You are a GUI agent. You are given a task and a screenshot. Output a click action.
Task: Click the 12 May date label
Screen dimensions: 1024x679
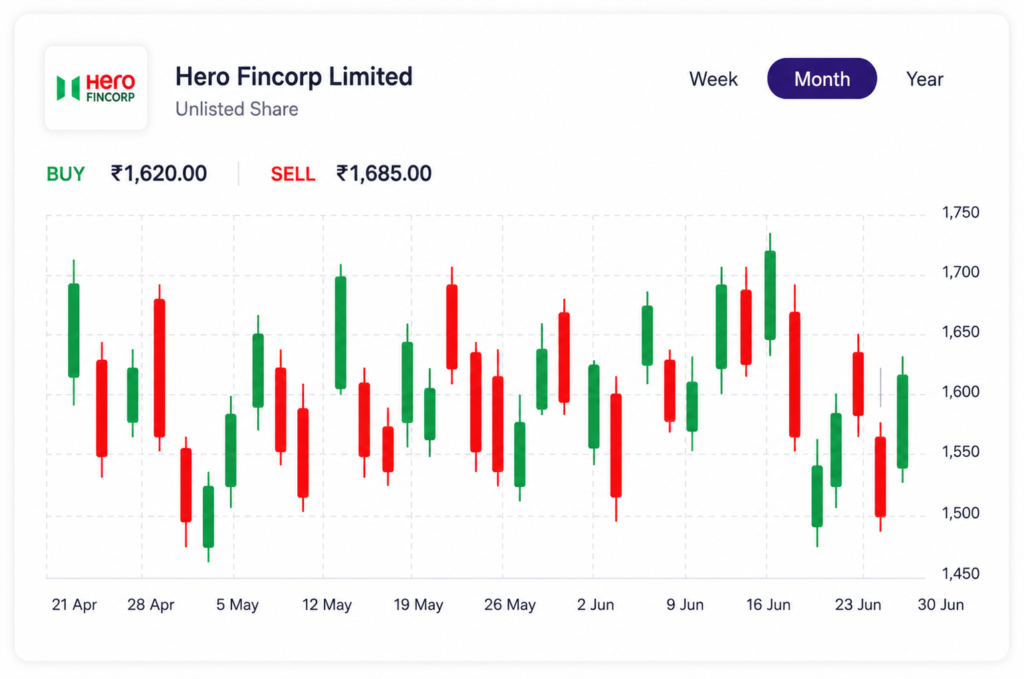(x=327, y=605)
